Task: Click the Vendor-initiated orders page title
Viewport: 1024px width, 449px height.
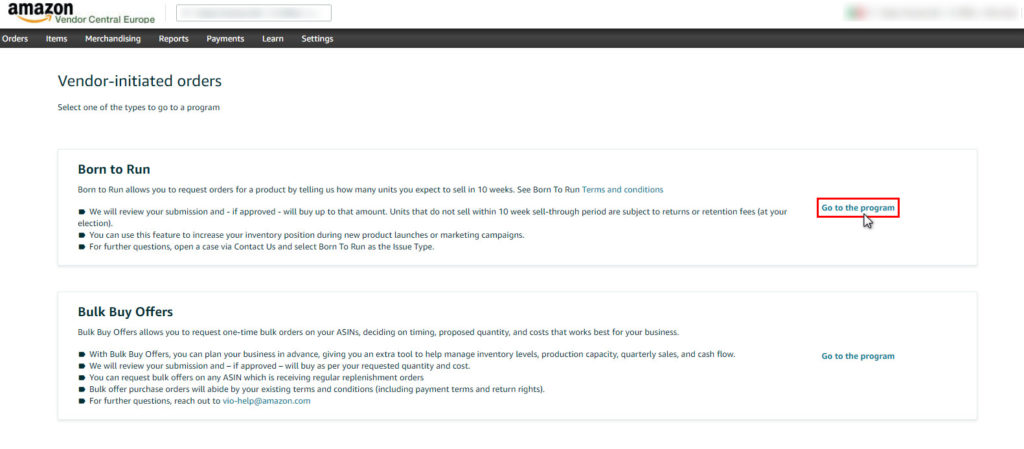Action: [139, 82]
